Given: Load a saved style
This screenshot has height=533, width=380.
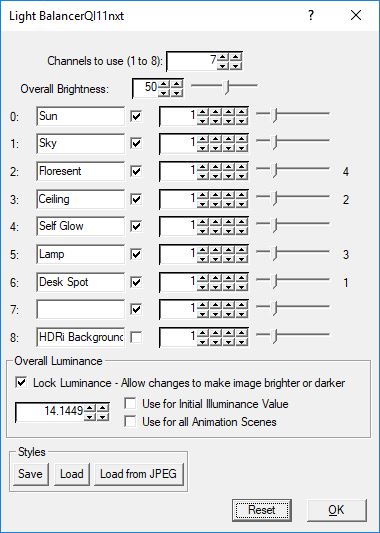Looking at the screenshot, I should pyautogui.click(x=72, y=474).
